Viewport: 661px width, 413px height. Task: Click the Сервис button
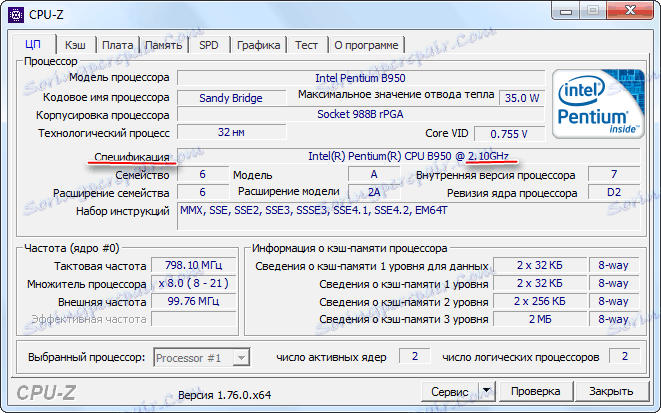pyautogui.click(x=450, y=392)
